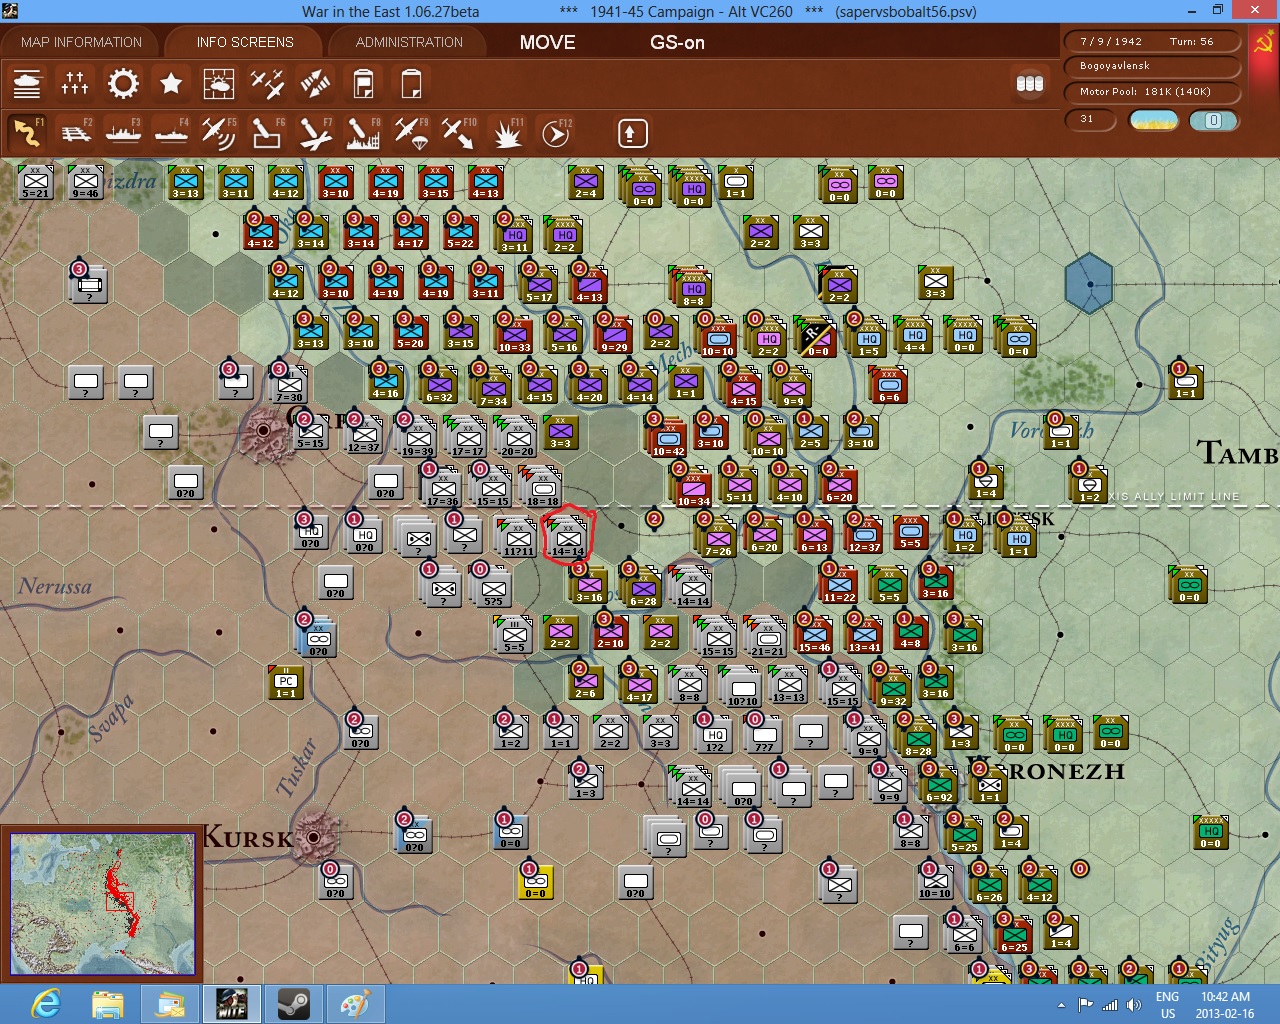Open the losses screen with cross markers
The width and height of the screenshot is (1280, 1024).
pos(75,84)
